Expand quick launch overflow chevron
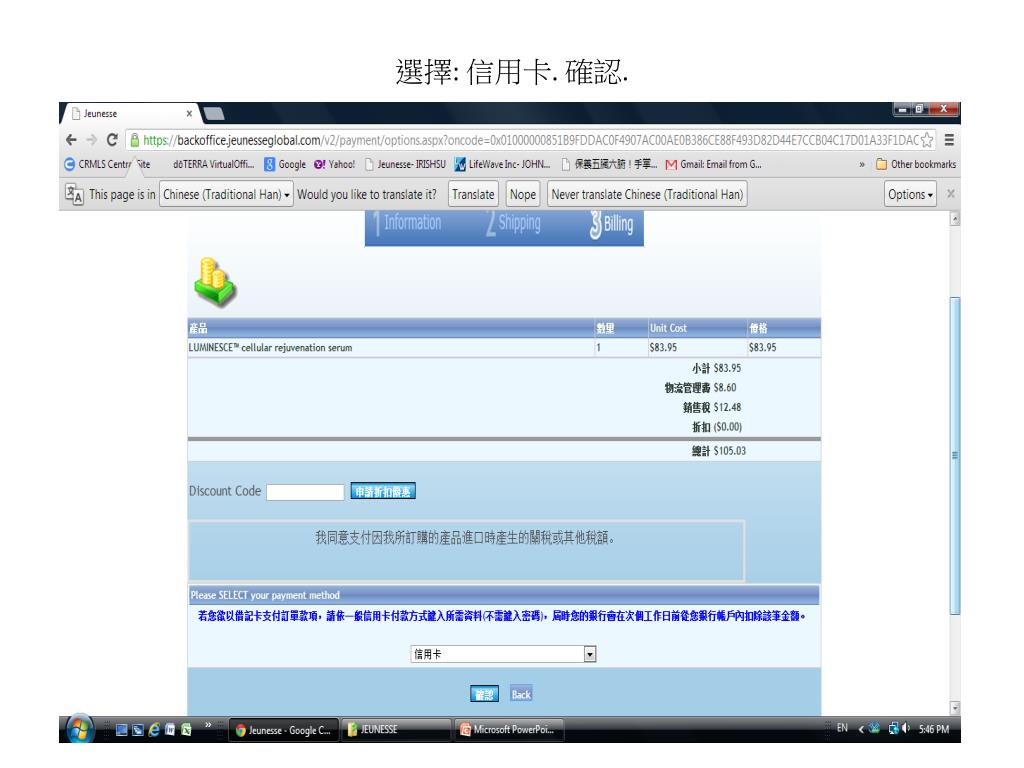 click(208, 724)
